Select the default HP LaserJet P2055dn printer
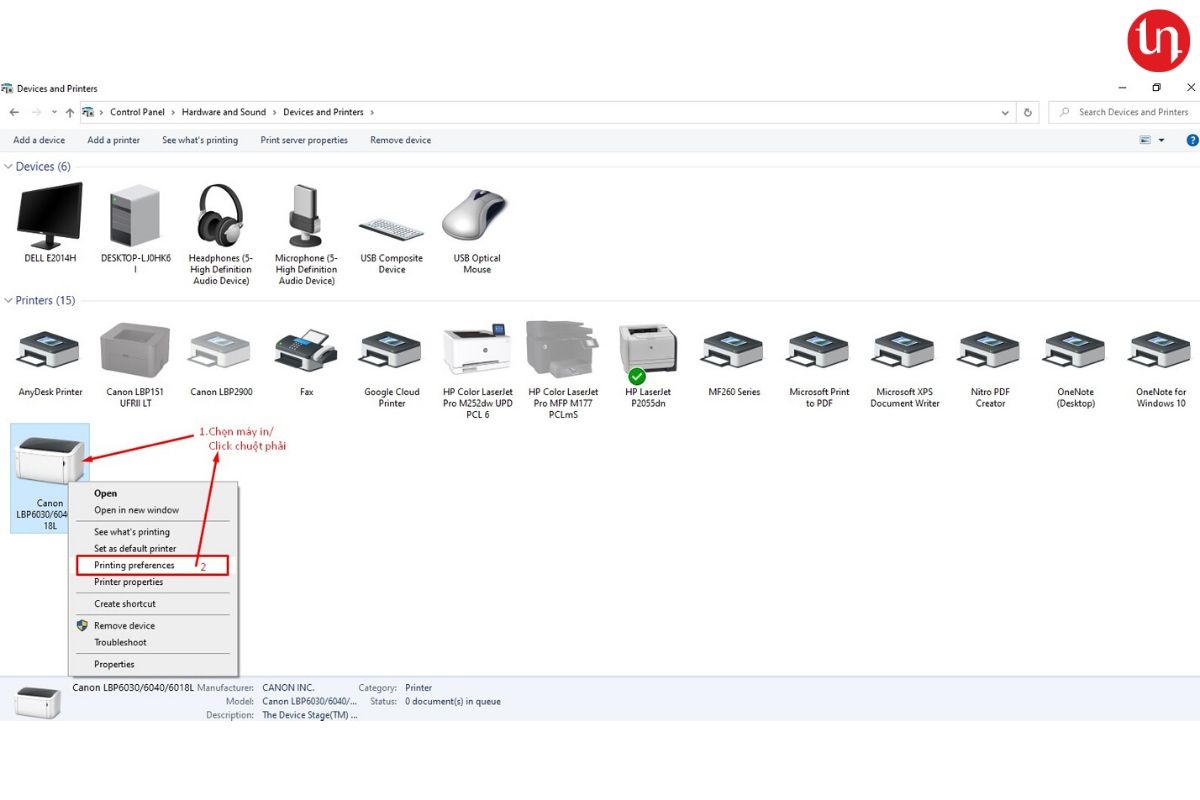This screenshot has width=1200, height=800. [x=649, y=365]
